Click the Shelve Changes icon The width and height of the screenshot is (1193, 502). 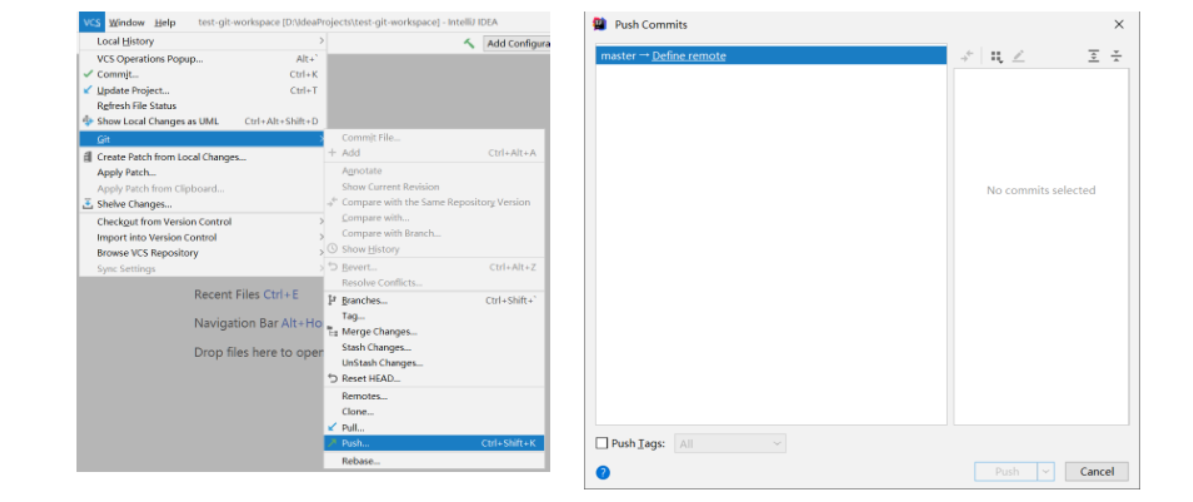88,204
